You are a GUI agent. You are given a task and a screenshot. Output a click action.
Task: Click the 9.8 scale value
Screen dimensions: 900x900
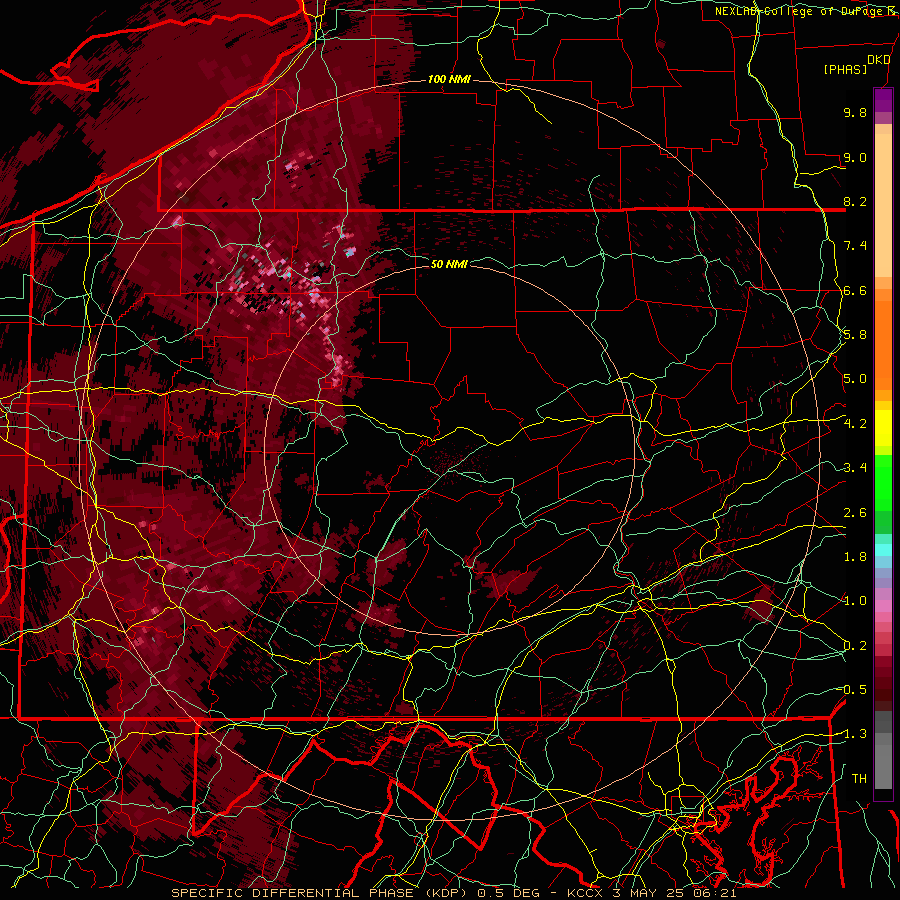click(855, 112)
